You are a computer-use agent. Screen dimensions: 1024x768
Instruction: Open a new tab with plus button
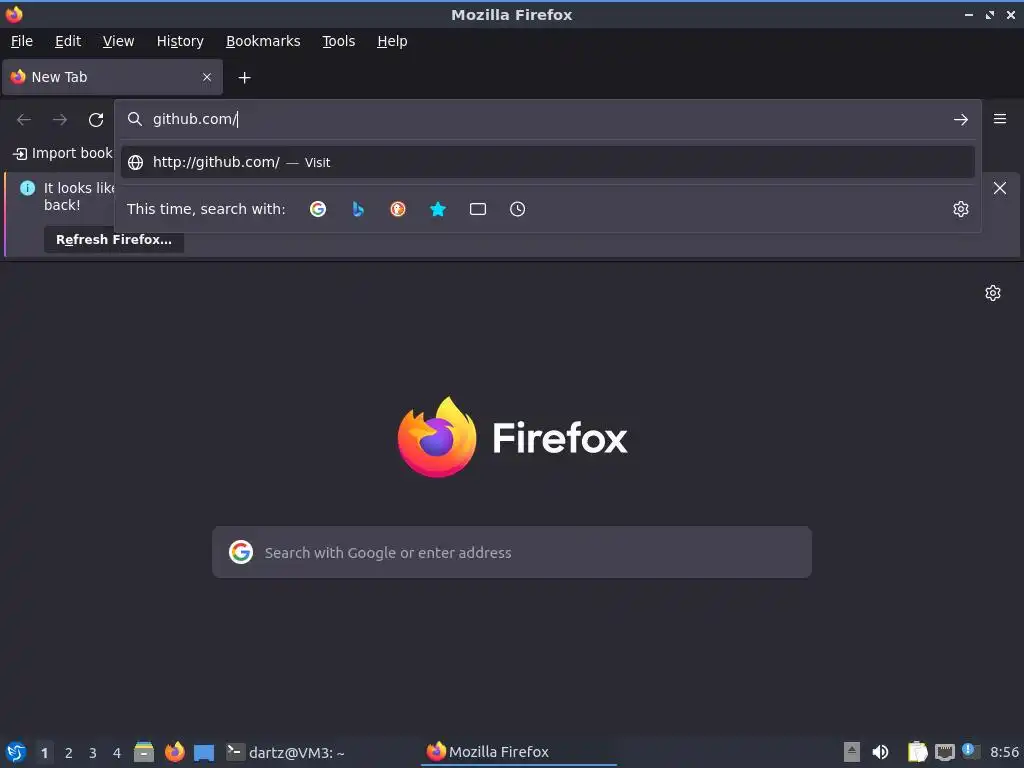coord(244,78)
